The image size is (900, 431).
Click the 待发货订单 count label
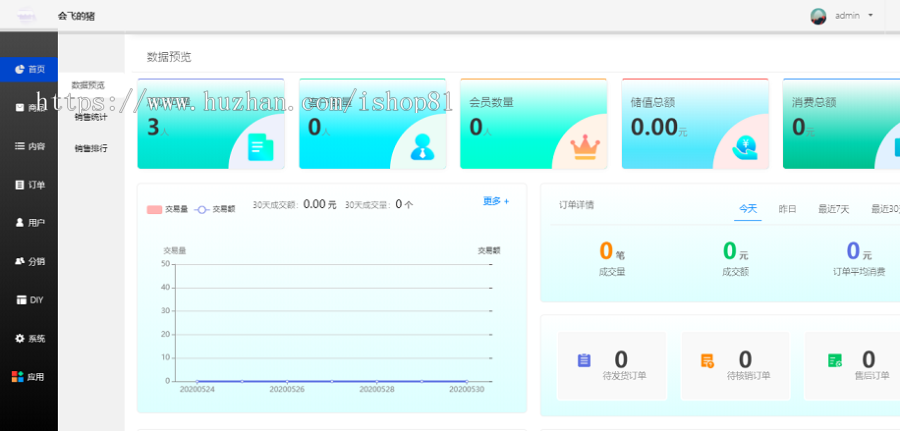point(624,376)
